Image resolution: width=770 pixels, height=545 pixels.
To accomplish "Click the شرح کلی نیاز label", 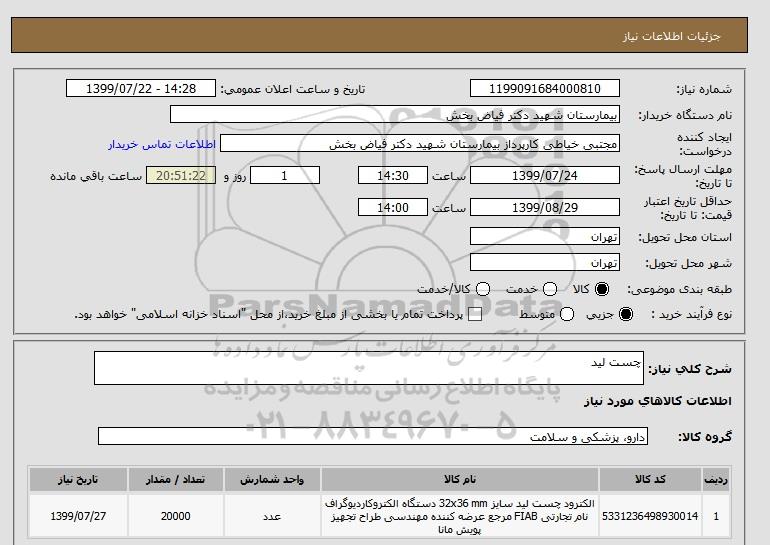I will [690, 369].
